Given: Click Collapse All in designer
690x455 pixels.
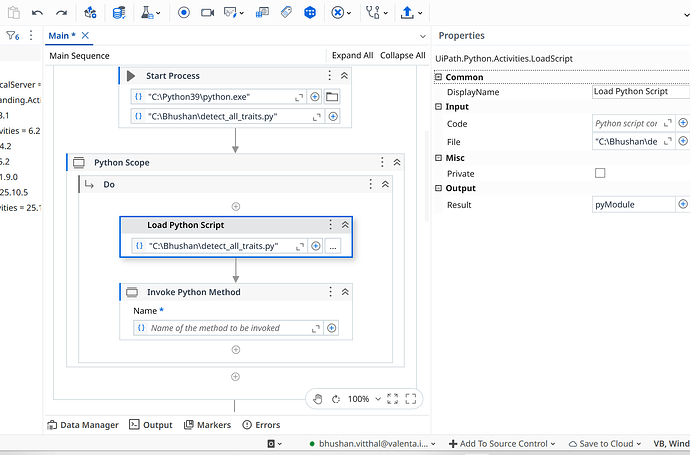Looking at the screenshot, I should click(x=403, y=55).
